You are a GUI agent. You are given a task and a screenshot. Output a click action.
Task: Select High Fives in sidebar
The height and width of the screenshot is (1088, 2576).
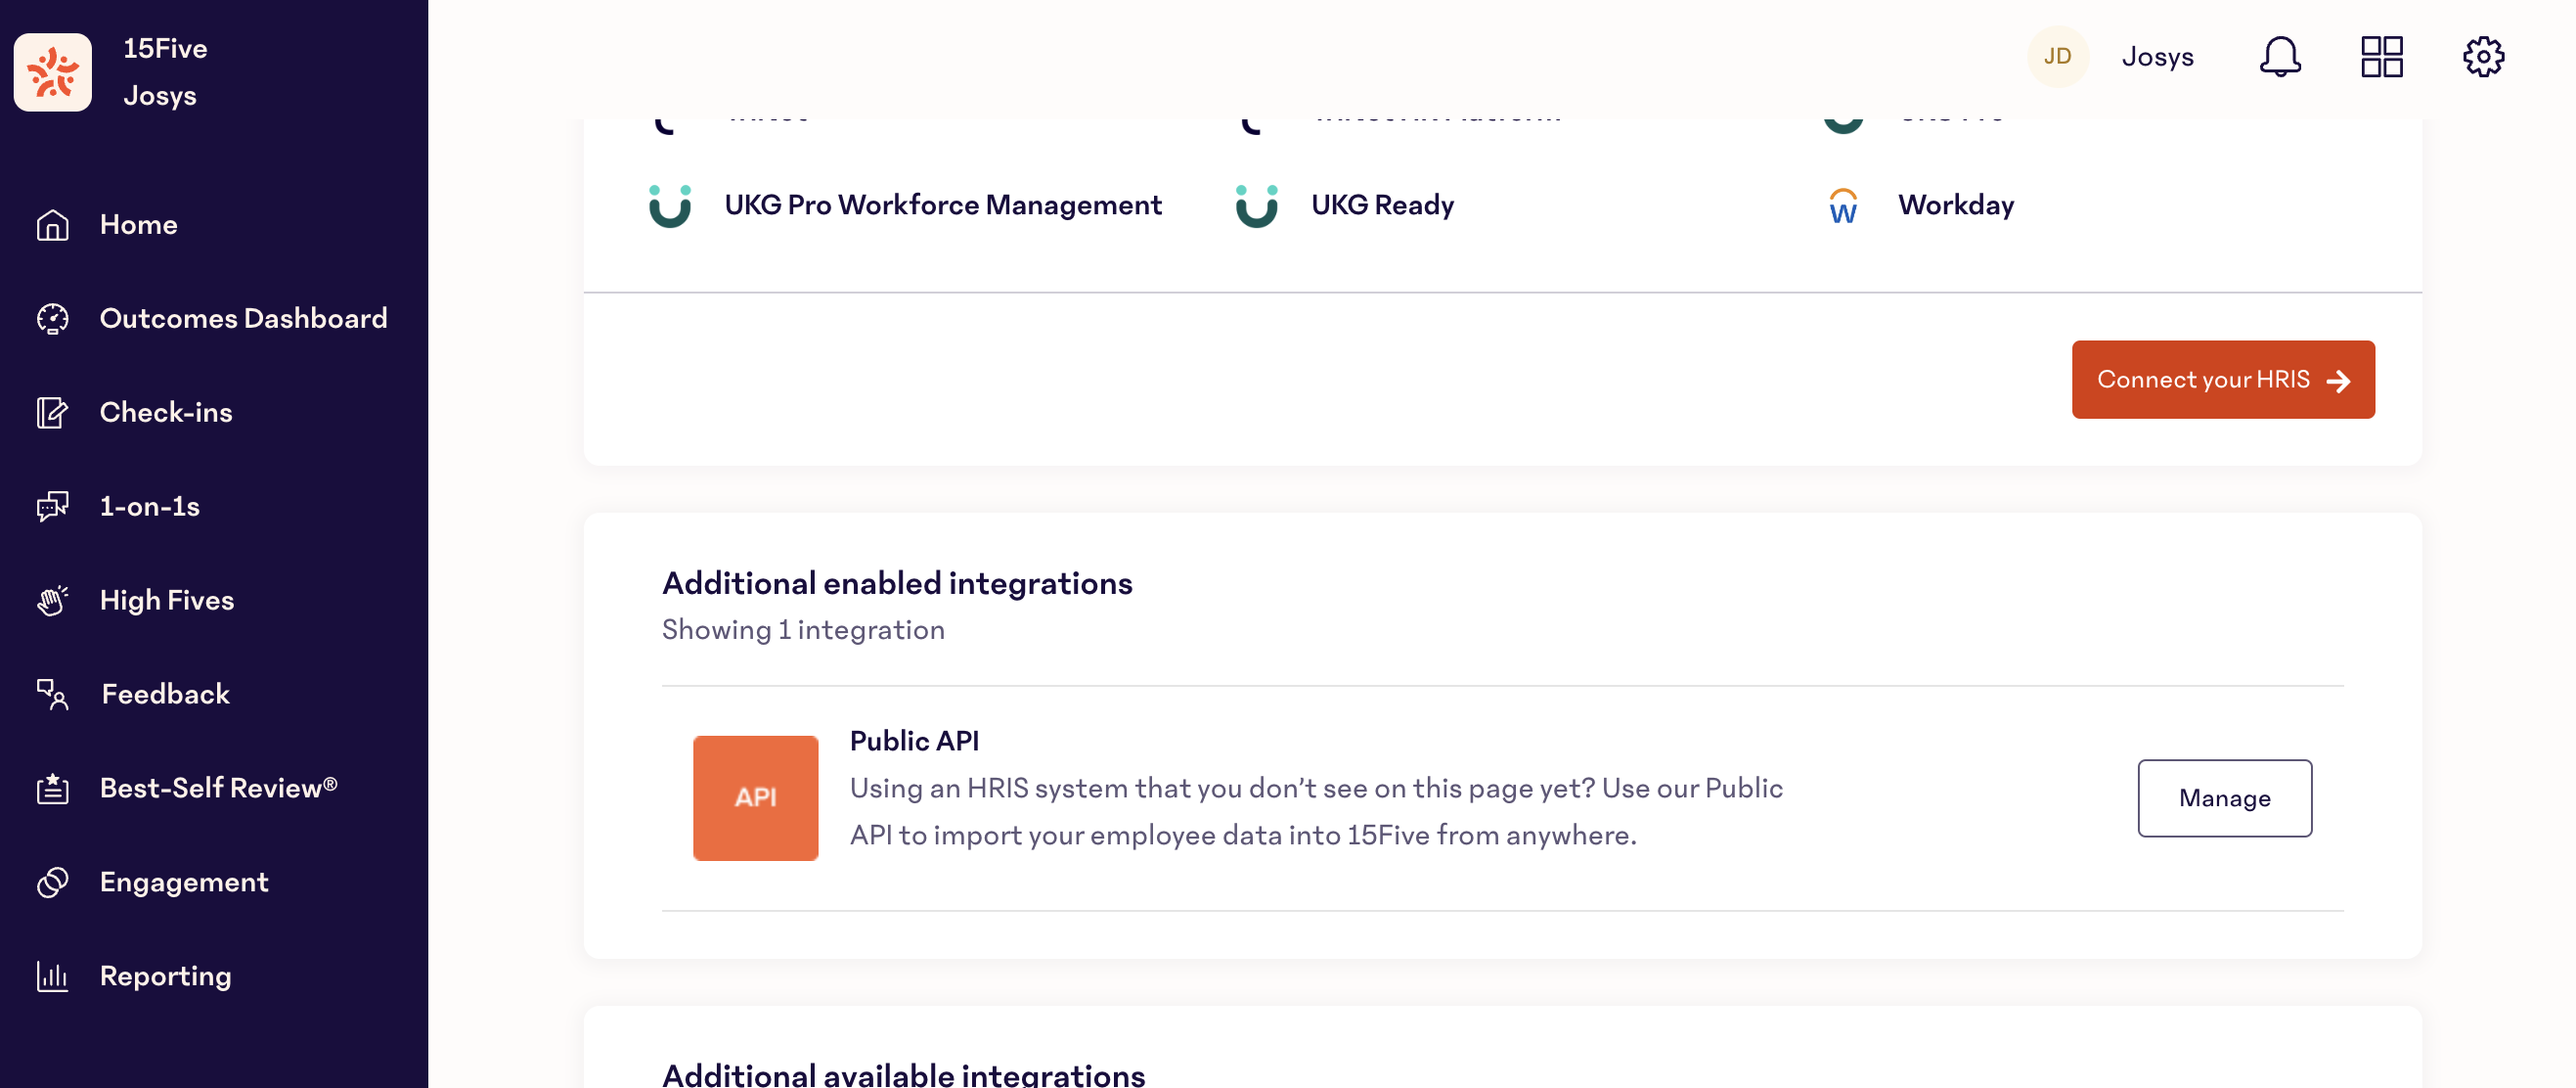pos(166,600)
